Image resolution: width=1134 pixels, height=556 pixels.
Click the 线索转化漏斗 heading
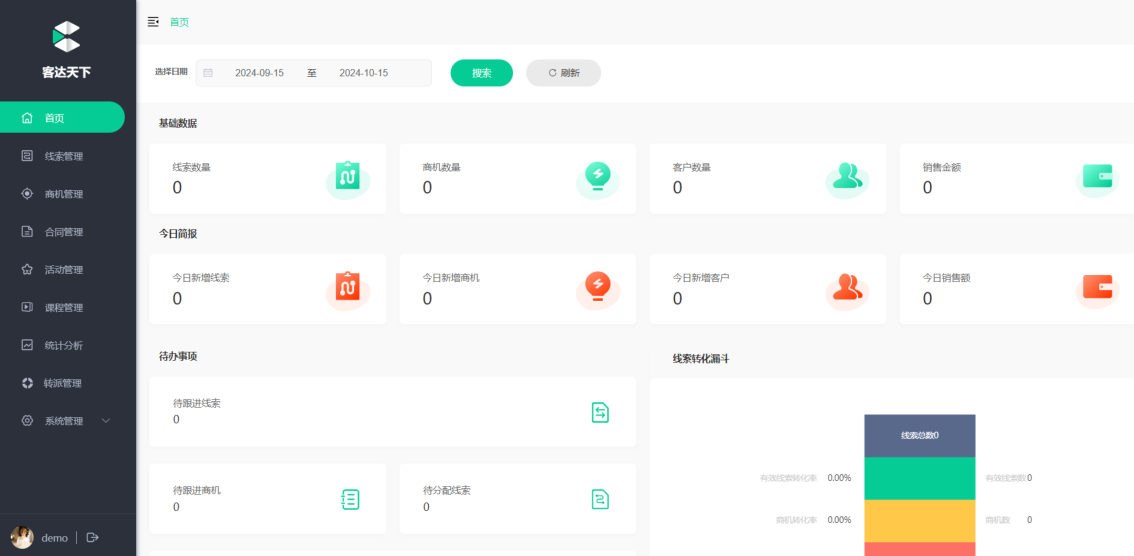pos(701,358)
